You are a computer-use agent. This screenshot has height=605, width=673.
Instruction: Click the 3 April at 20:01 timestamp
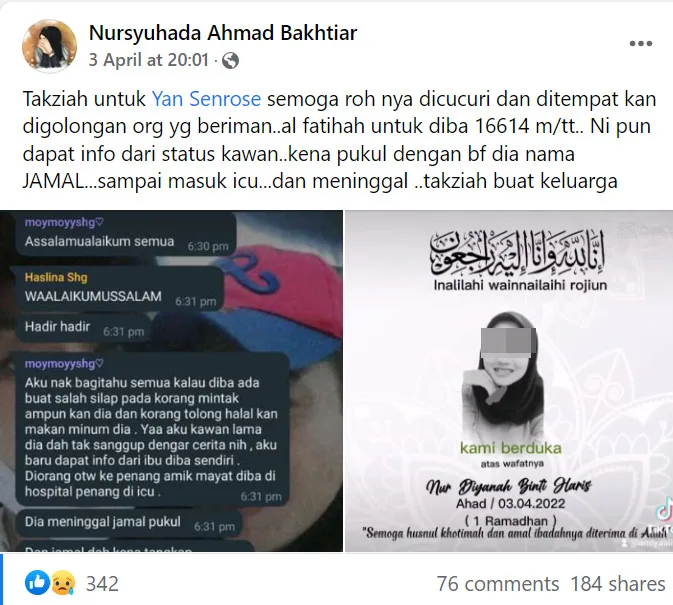(x=149, y=60)
